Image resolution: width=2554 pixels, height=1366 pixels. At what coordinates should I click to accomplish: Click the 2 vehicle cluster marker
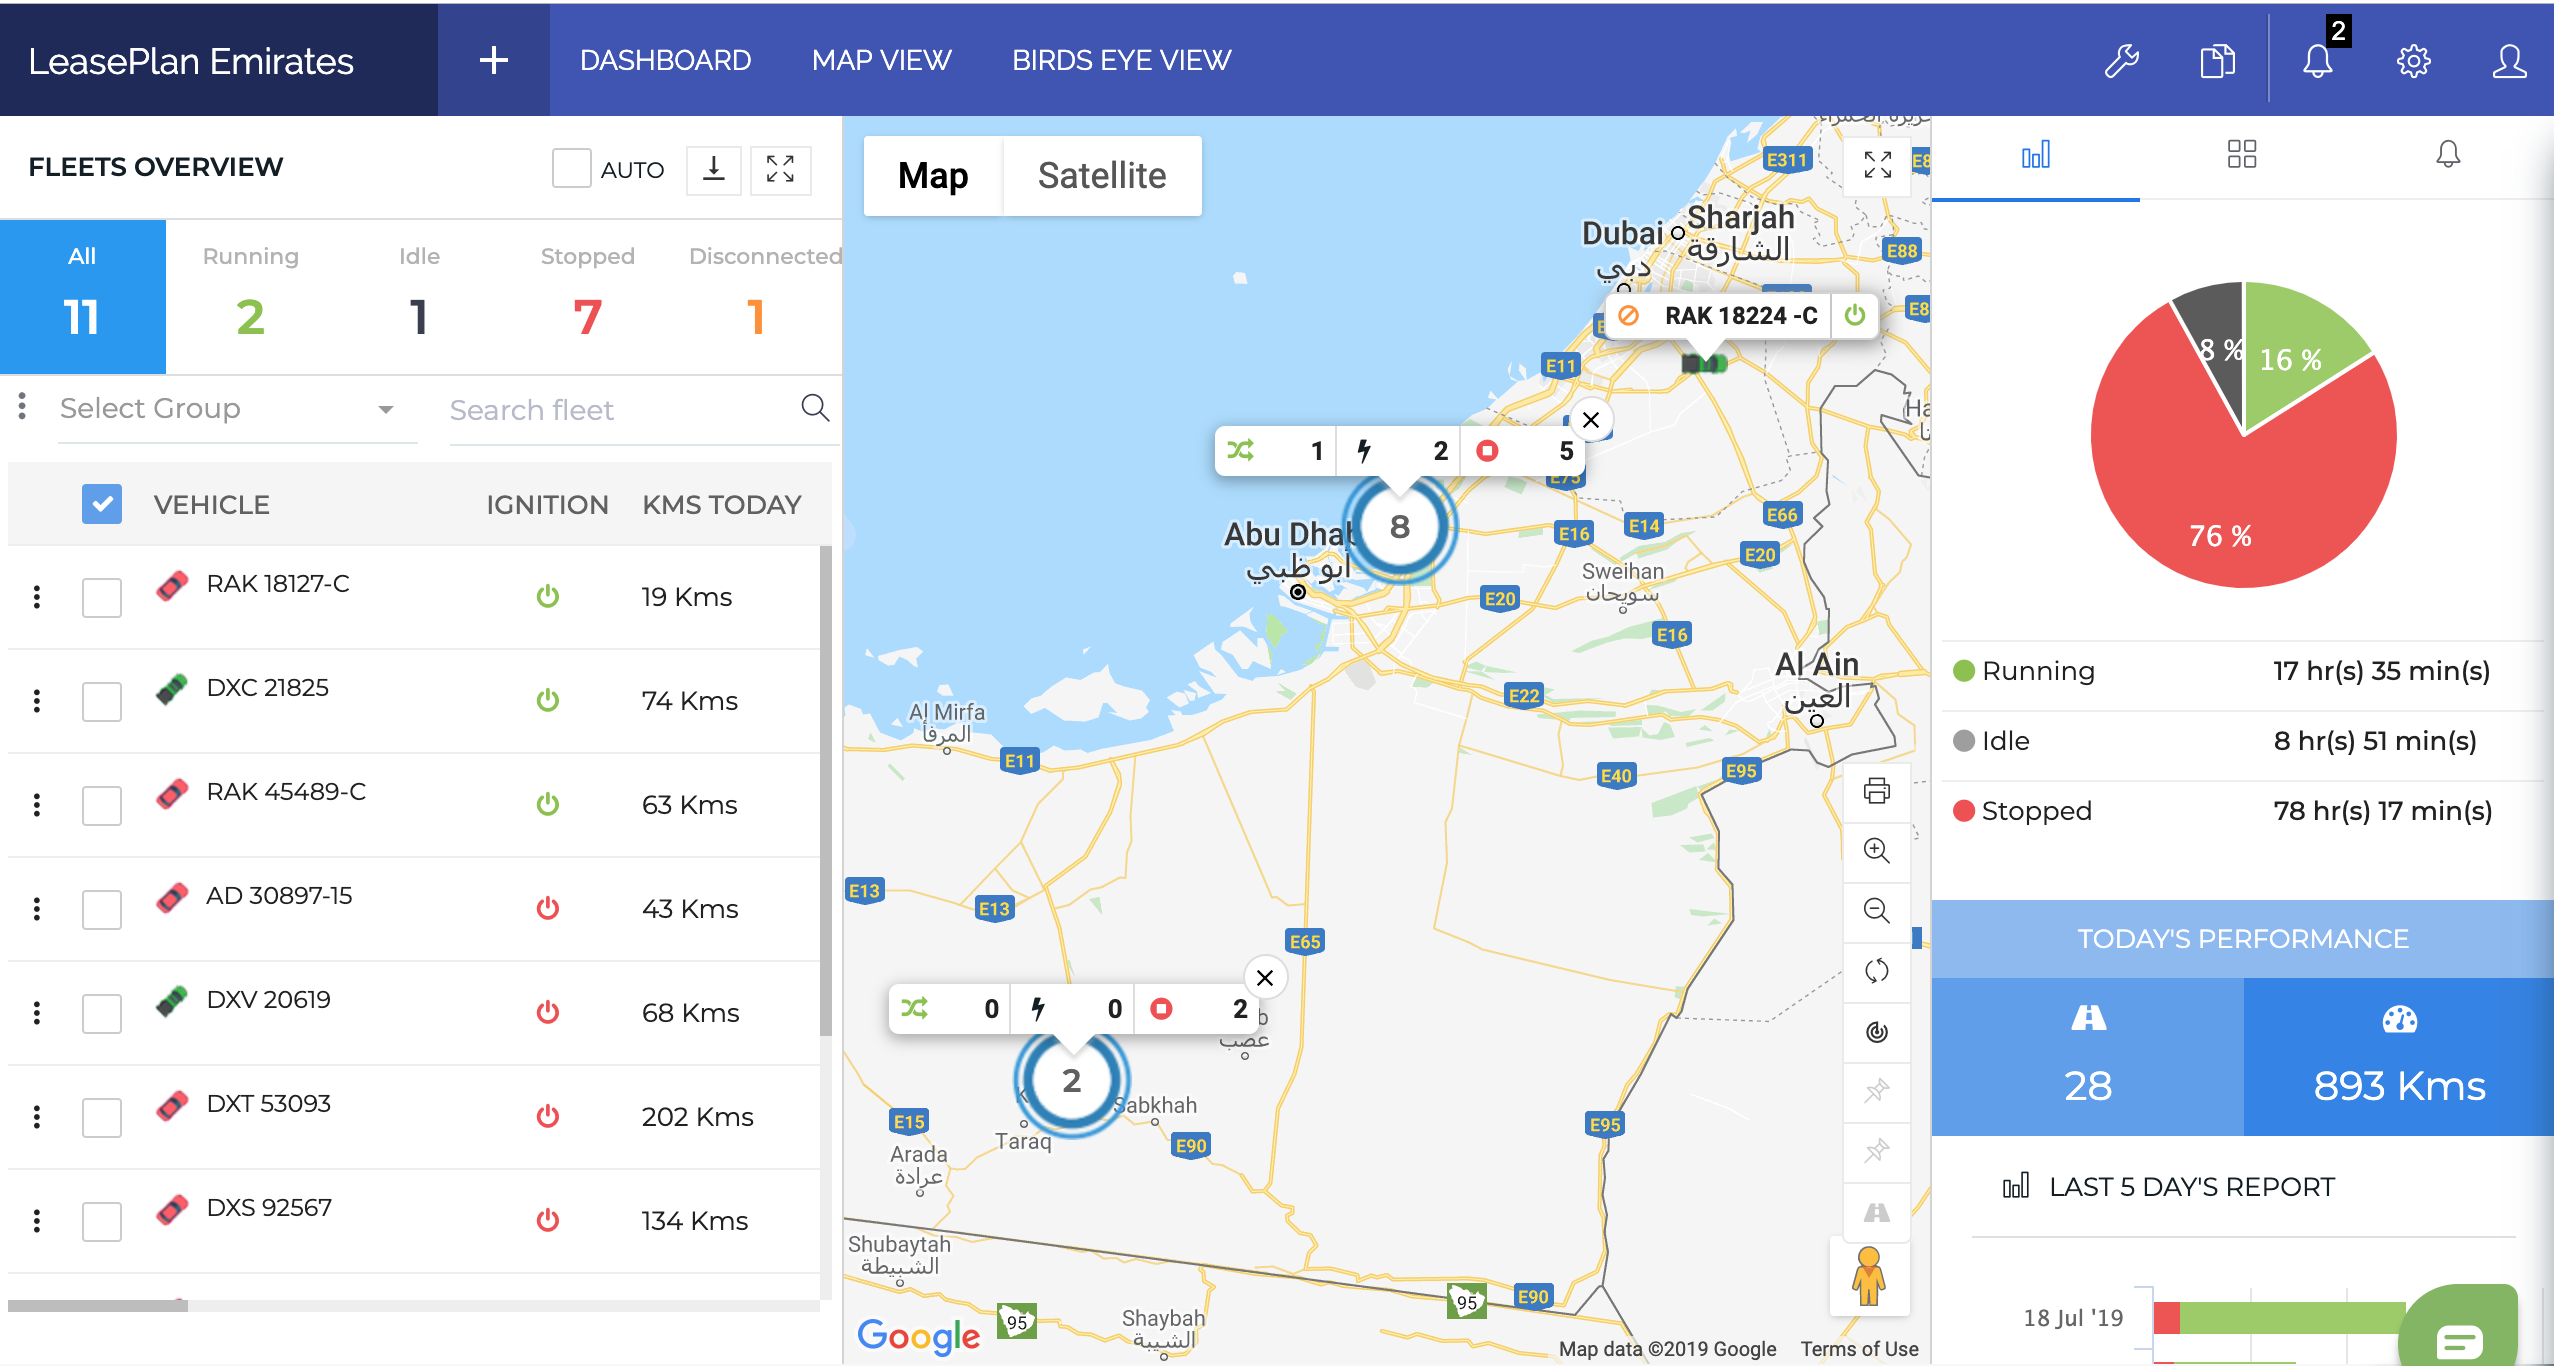(x=1072, y=1081)
